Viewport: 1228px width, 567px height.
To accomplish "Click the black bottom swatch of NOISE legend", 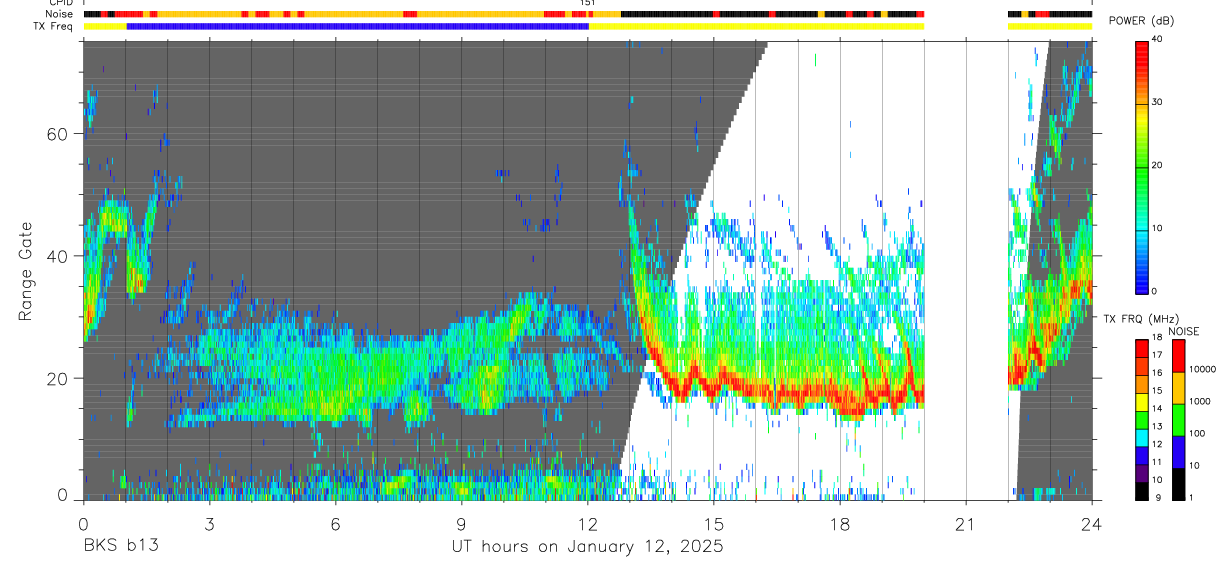I will [x=1177, y=483].
